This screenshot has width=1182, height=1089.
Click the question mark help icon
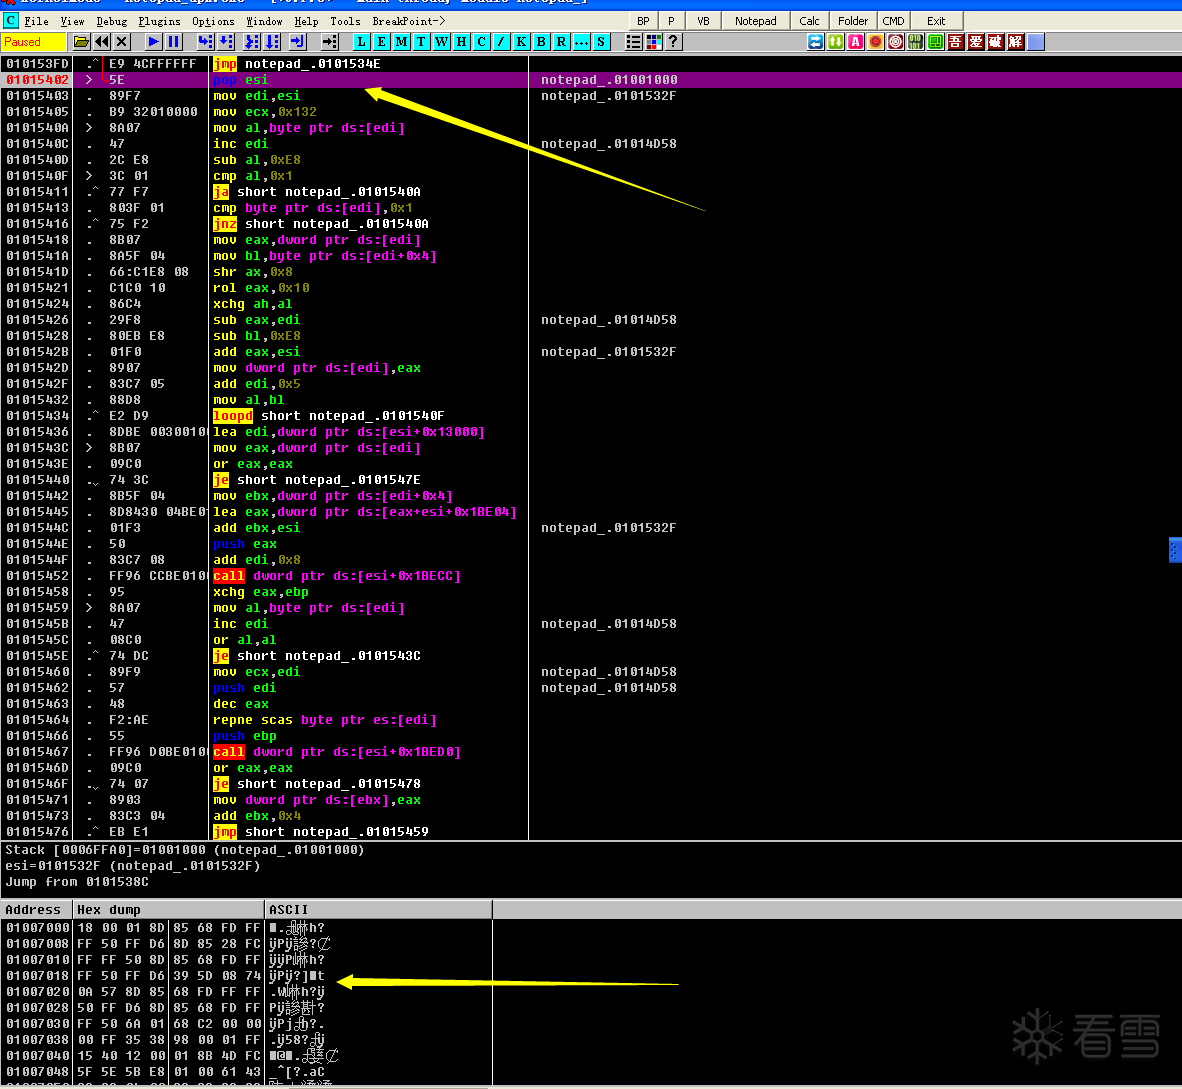(674, 42)
